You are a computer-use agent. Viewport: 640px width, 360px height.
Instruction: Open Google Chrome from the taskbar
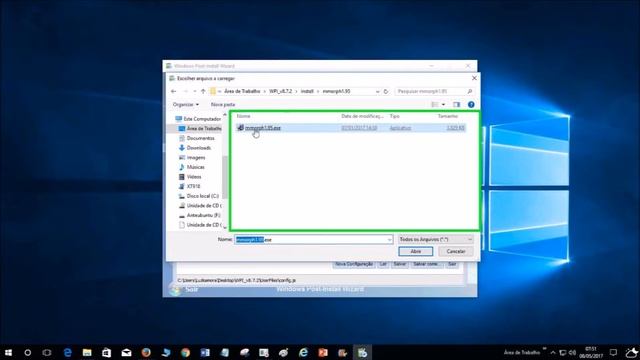point(185,352)
